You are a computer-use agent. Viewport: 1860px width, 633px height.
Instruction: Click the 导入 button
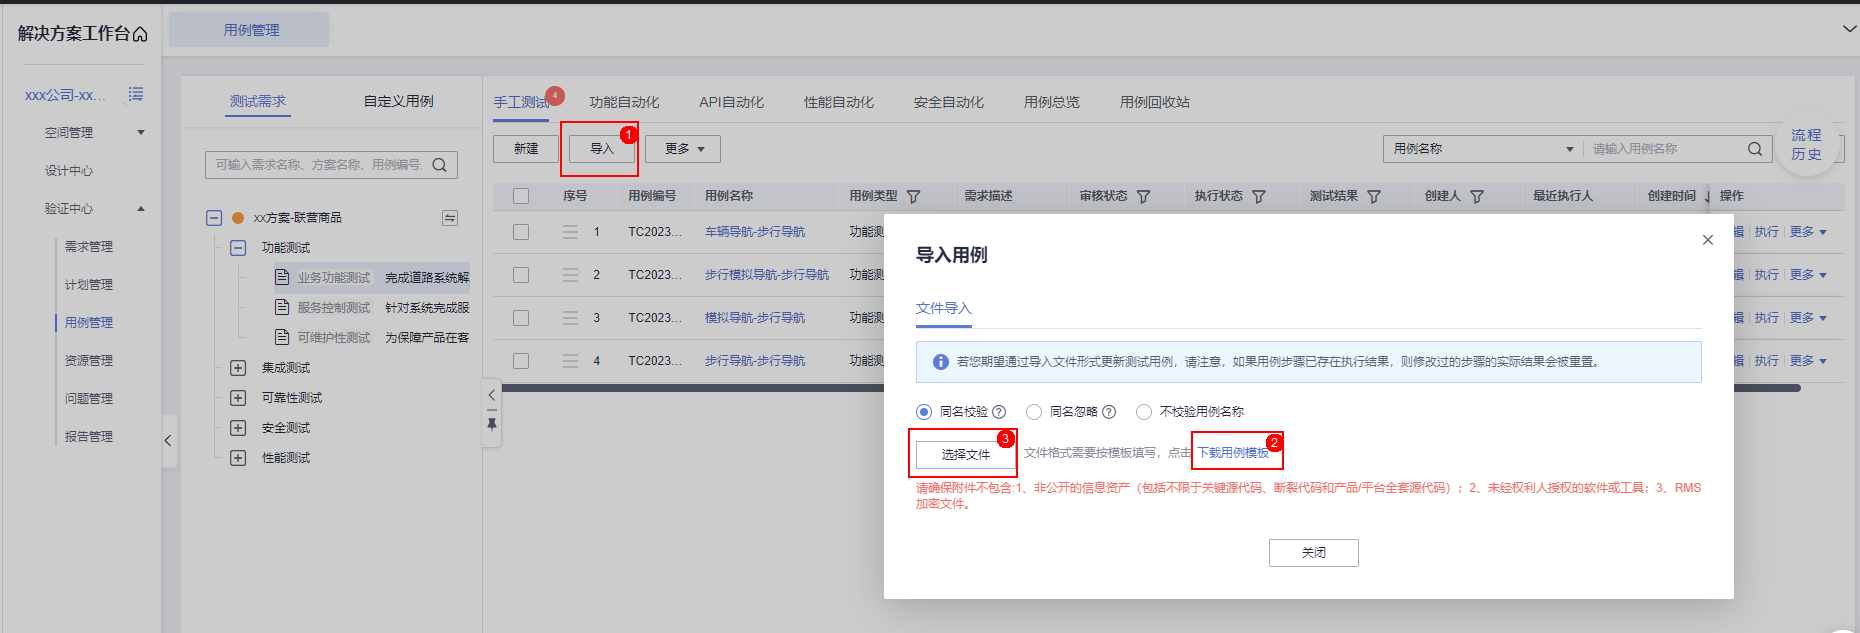coord(602,149)
